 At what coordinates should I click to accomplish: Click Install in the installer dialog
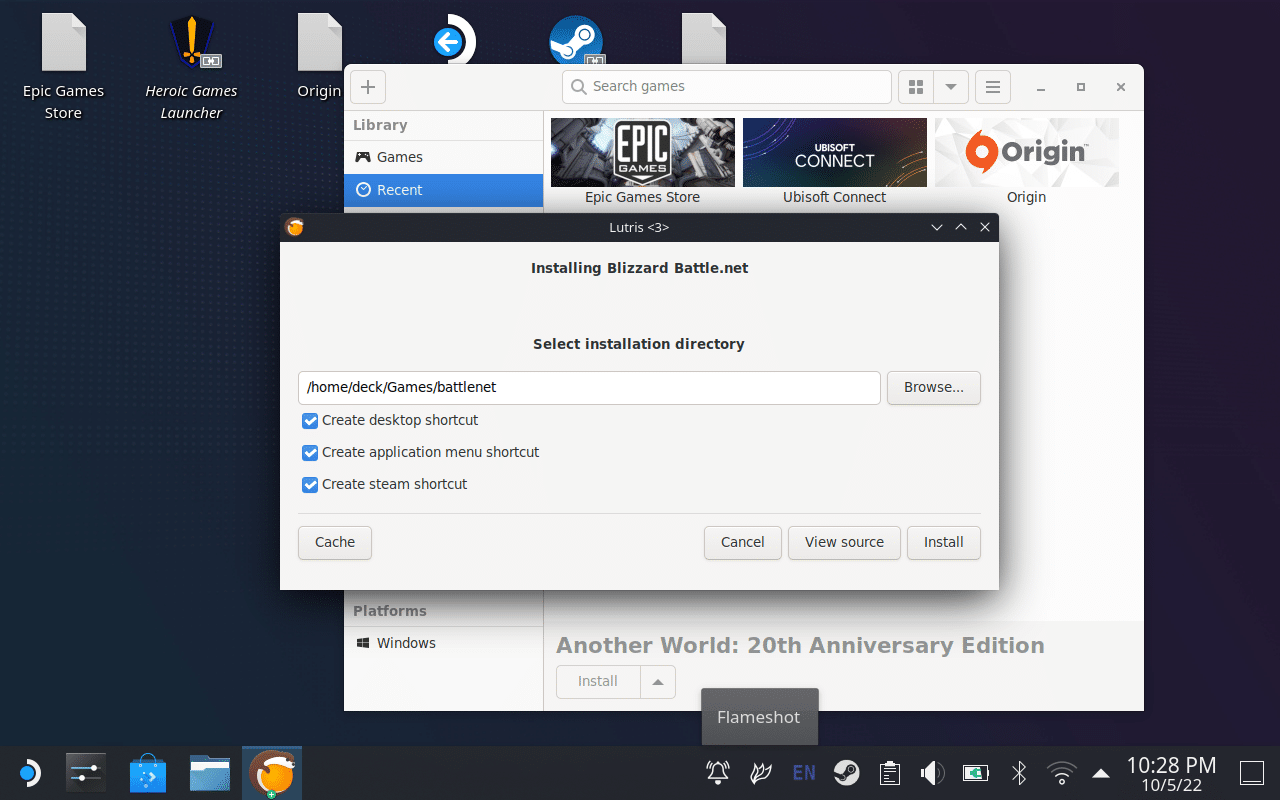click(944, 542)
